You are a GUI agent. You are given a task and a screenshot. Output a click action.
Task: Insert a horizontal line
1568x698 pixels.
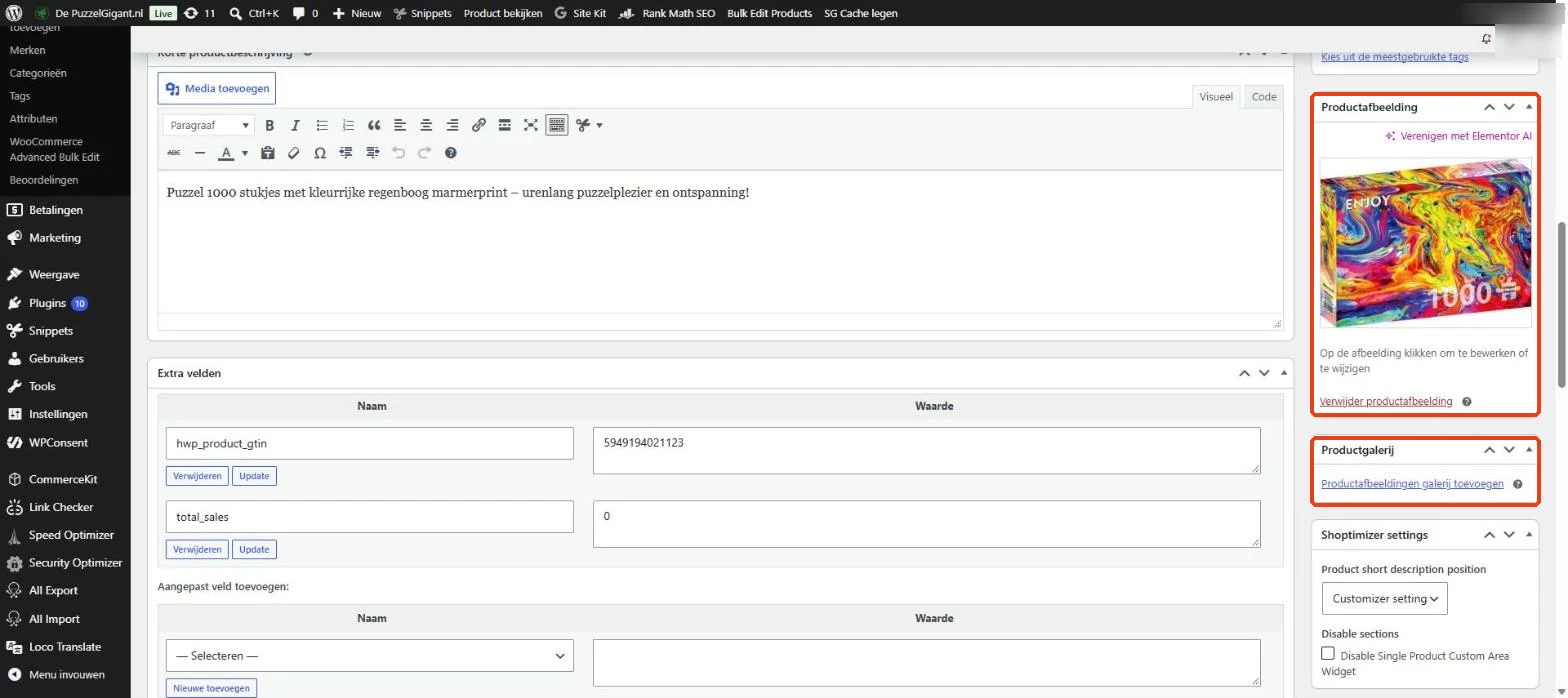pos(200,153)
